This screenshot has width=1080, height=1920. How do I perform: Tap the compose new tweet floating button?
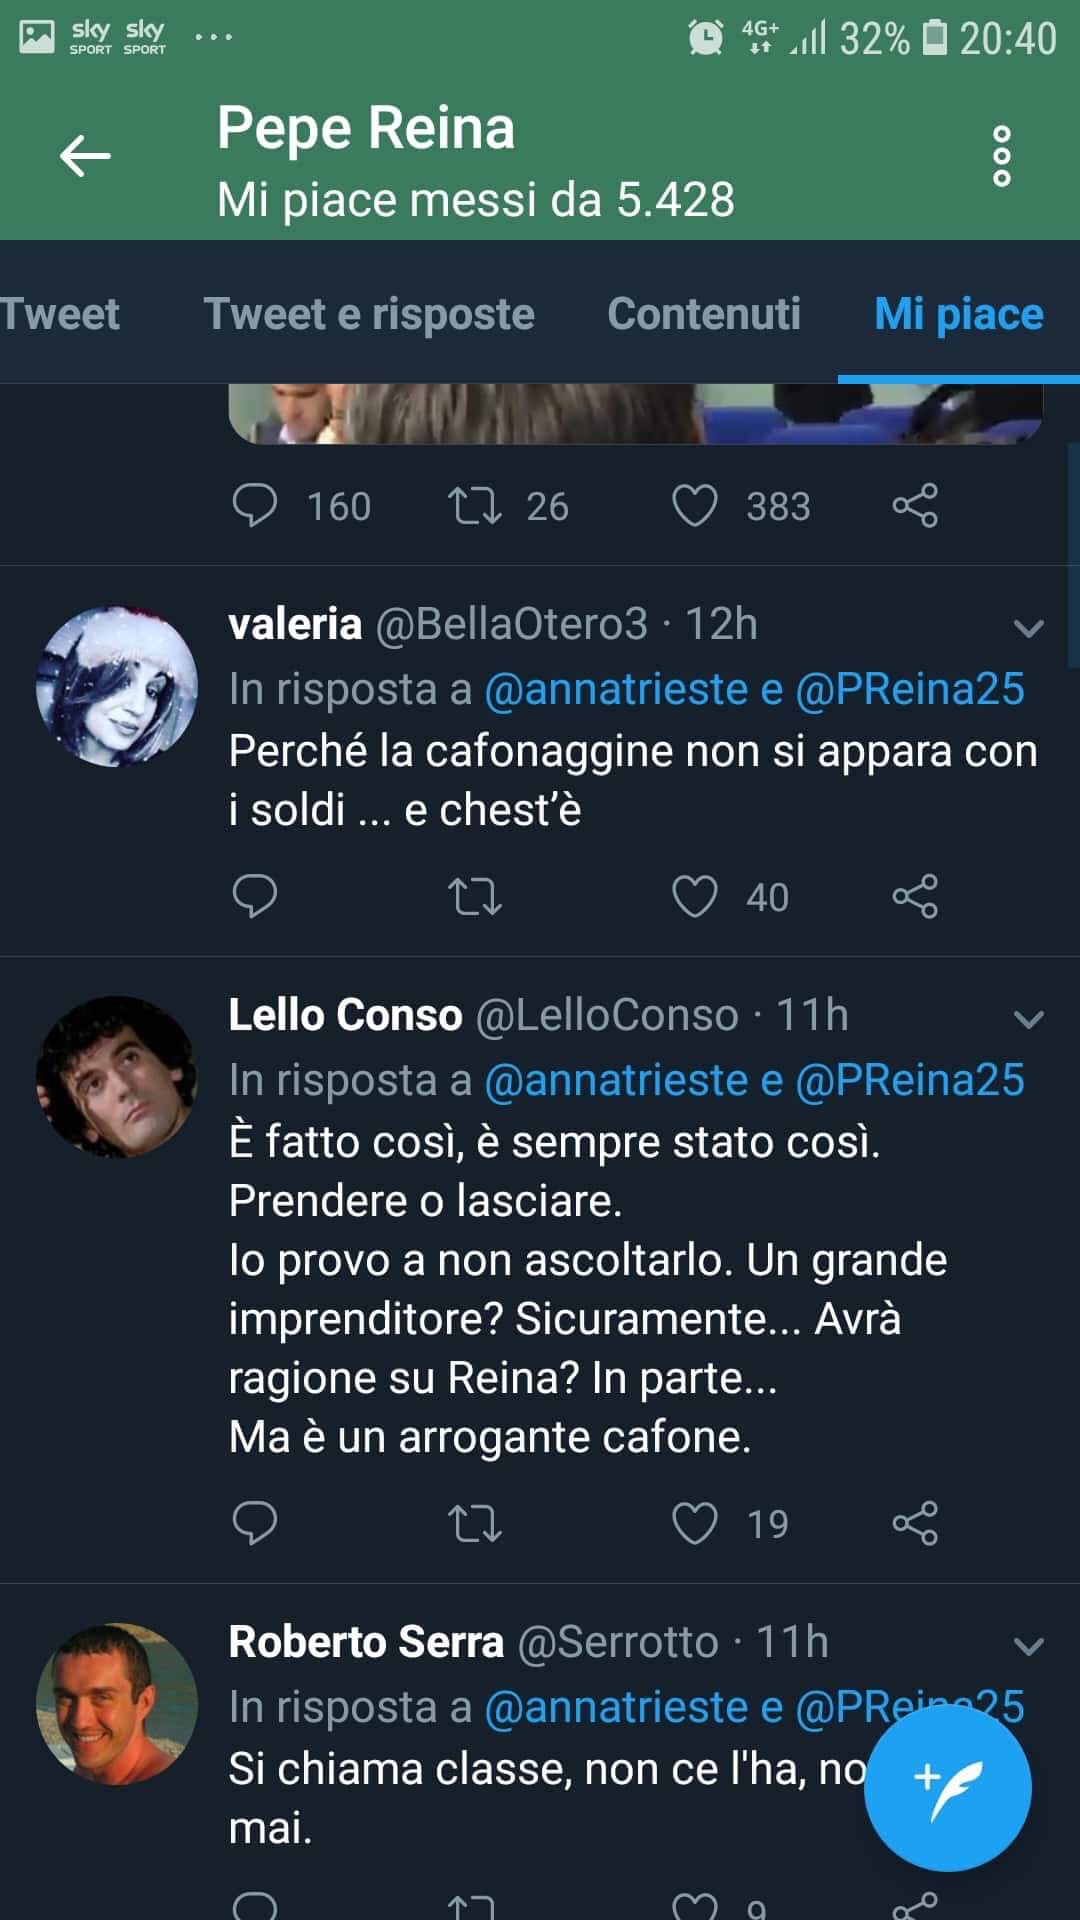[x=947, y=1787]
